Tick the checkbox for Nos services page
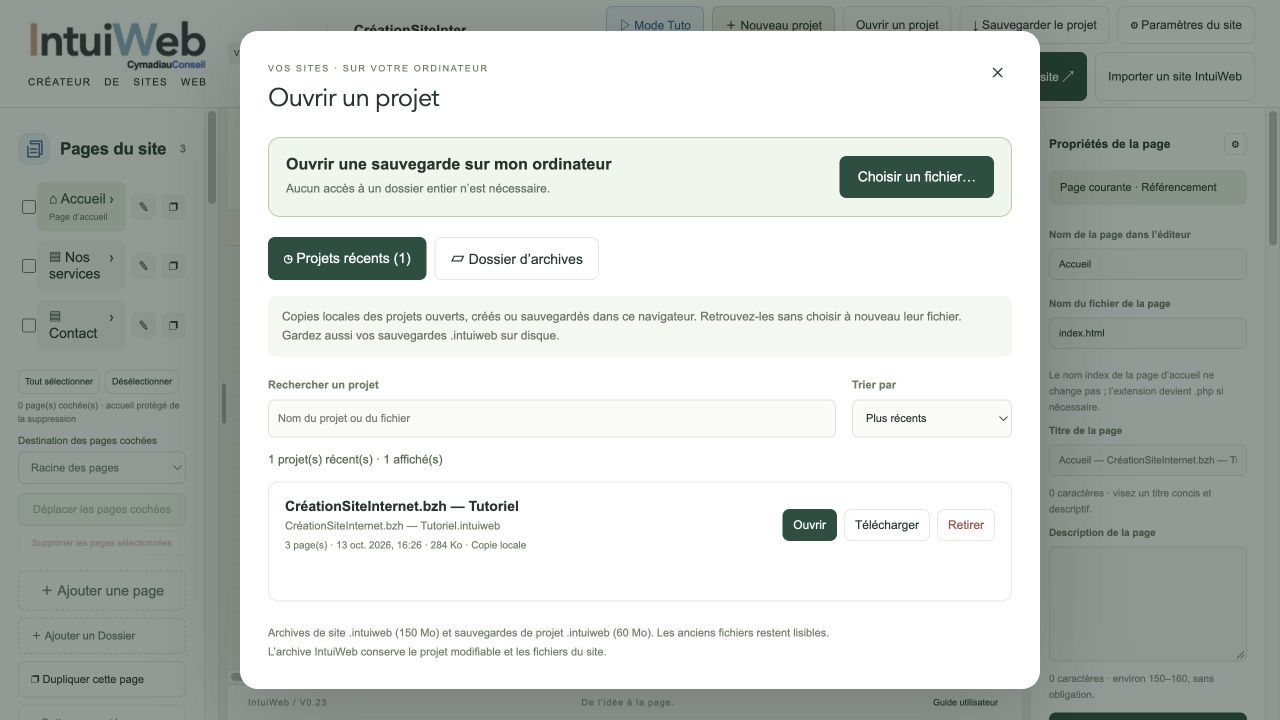 [29, 266]
